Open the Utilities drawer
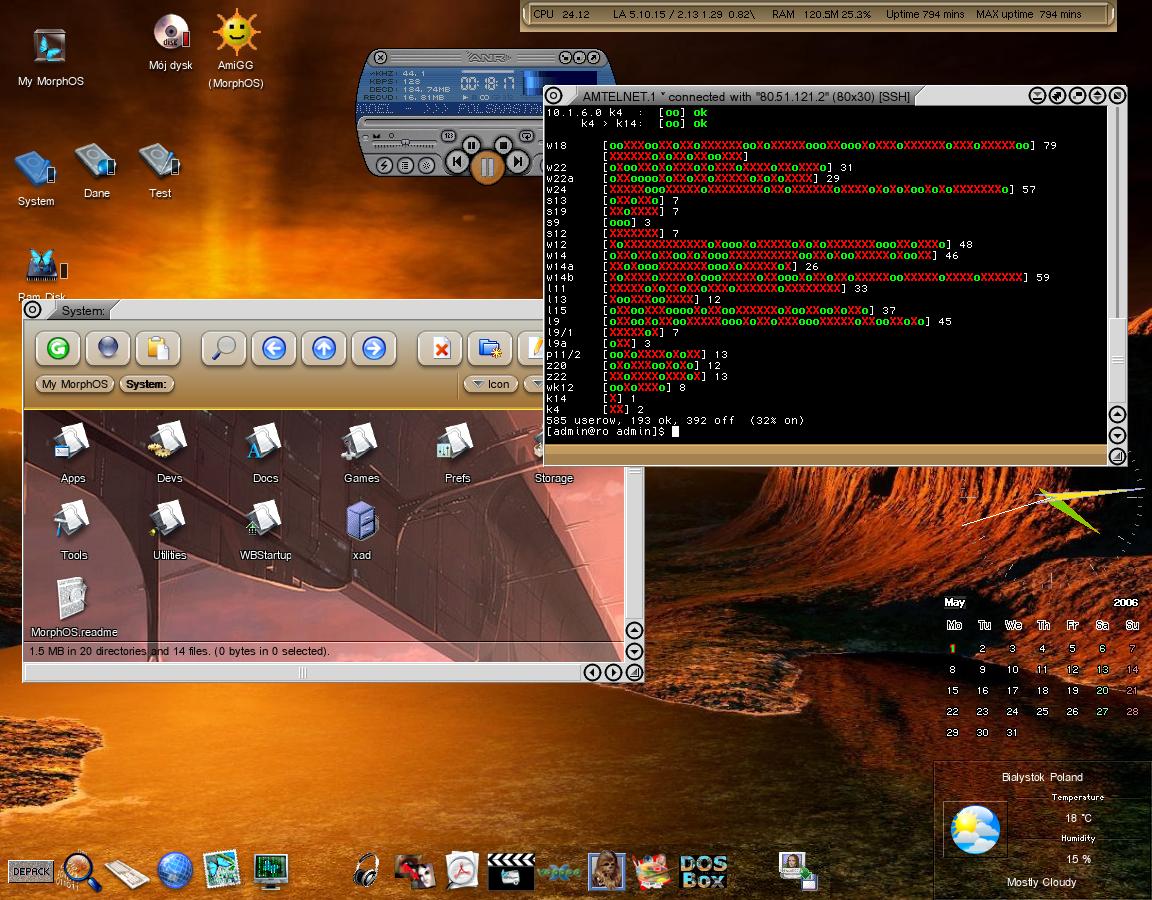 click(x=169, y=519)
